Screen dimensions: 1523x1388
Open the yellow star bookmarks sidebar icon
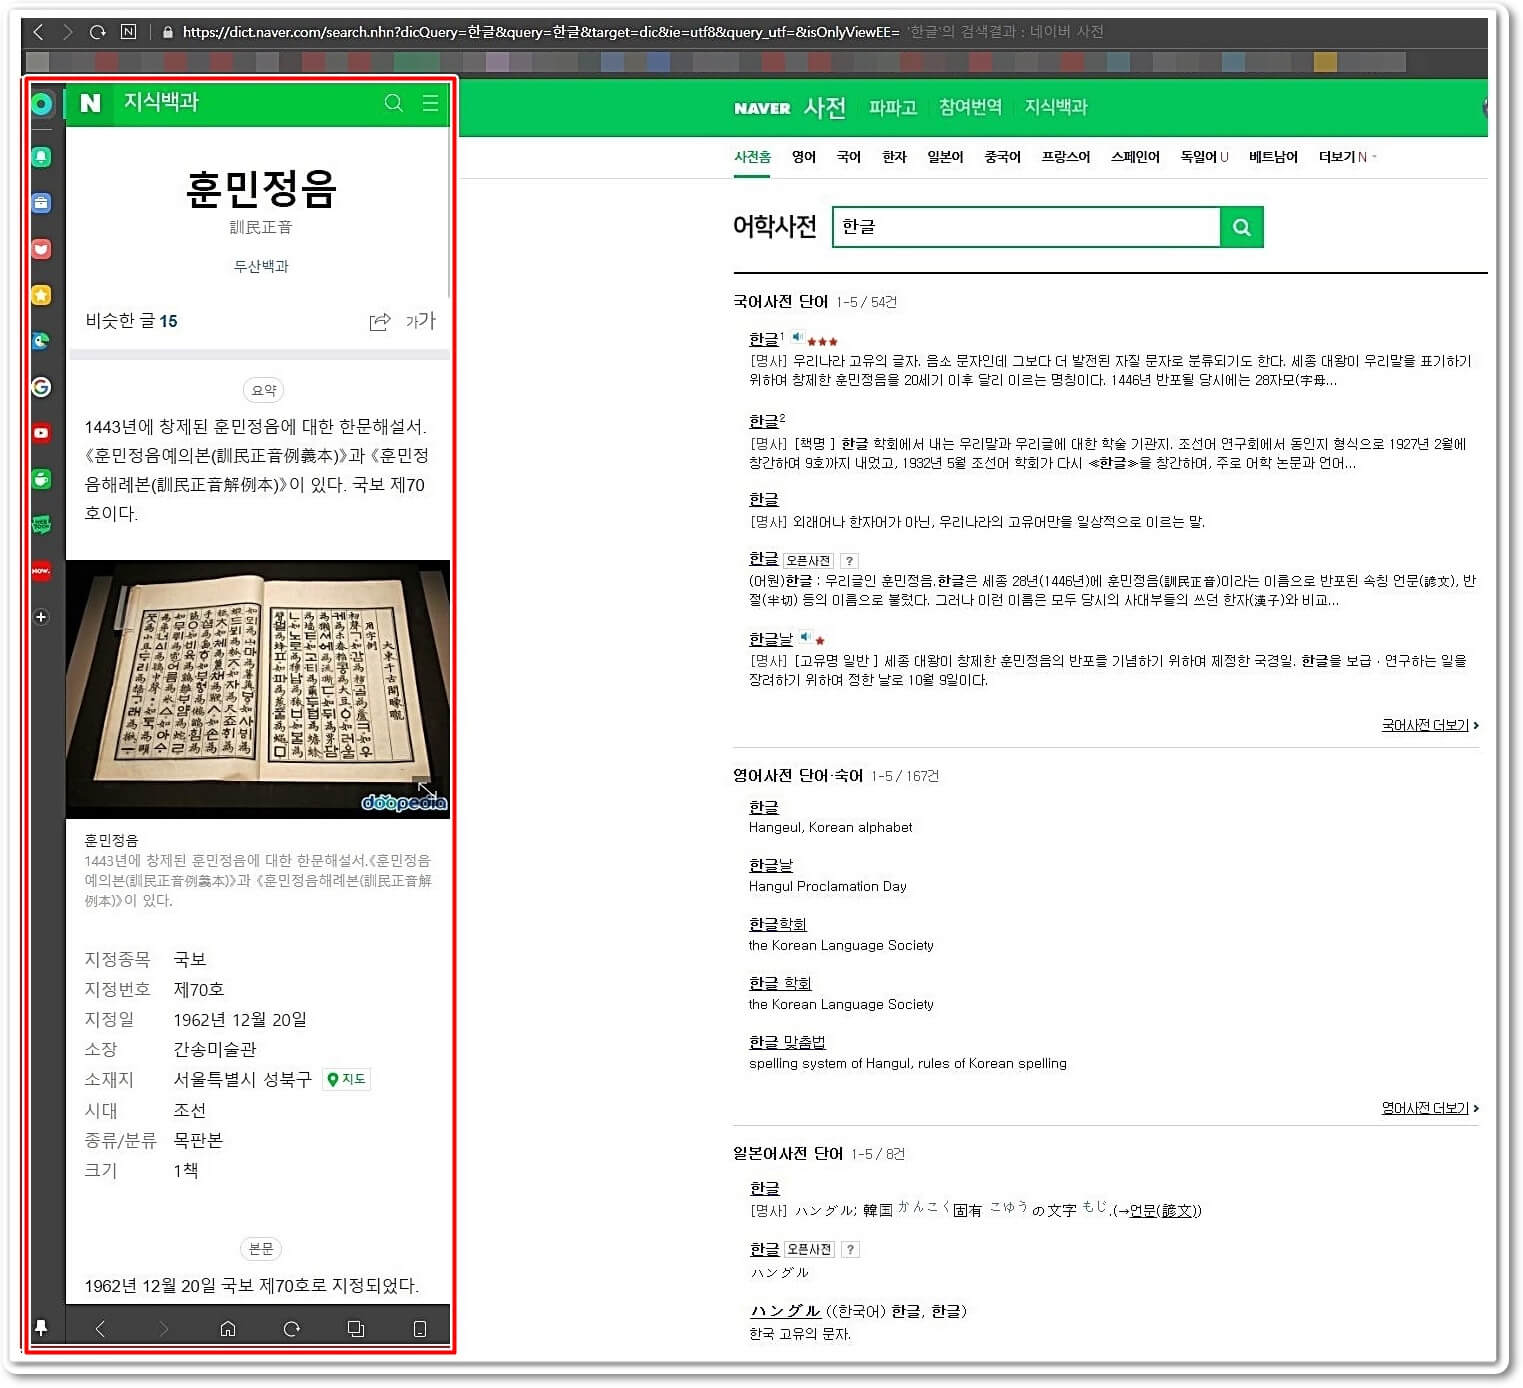(x=41, y=295)
